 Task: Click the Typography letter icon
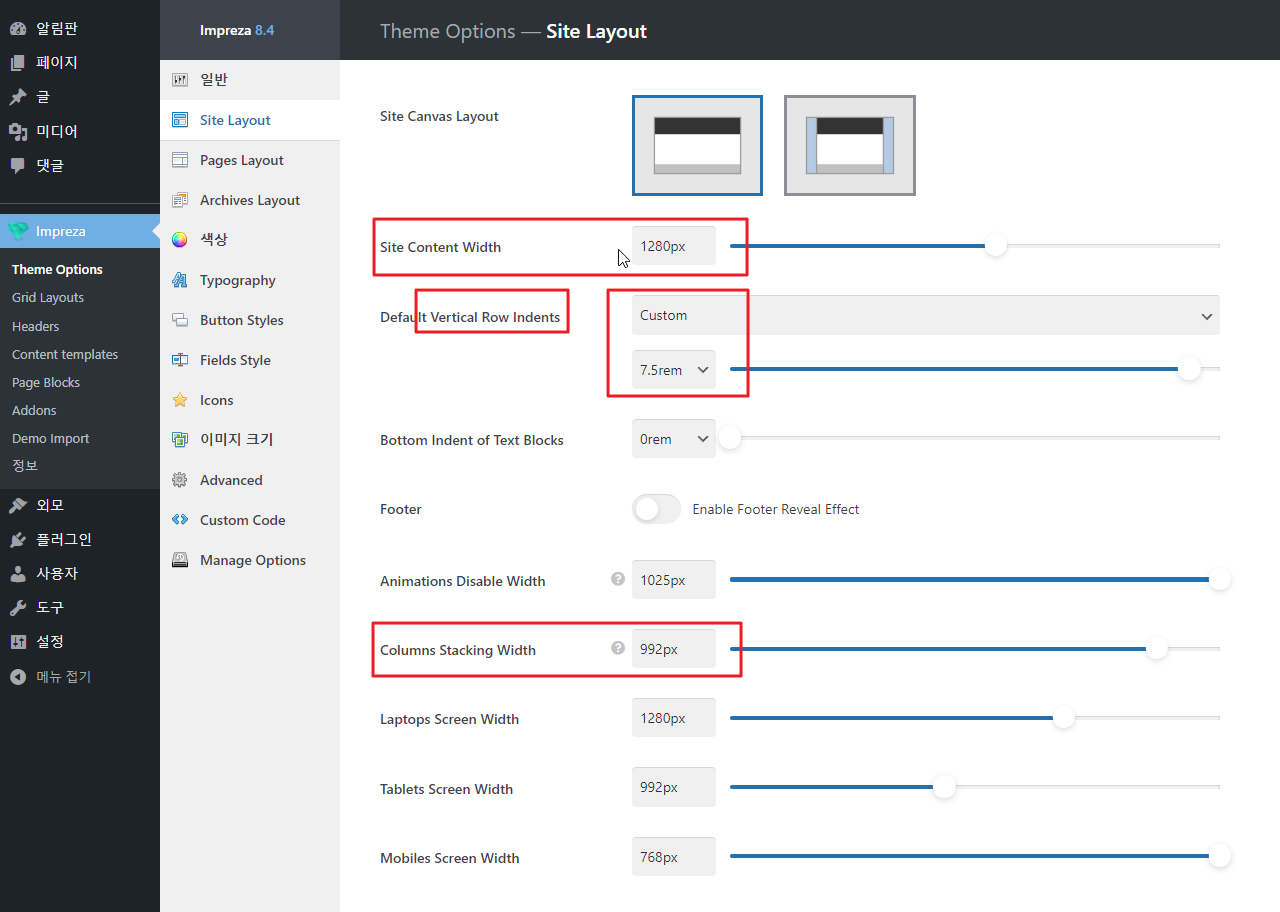[180, 280]
